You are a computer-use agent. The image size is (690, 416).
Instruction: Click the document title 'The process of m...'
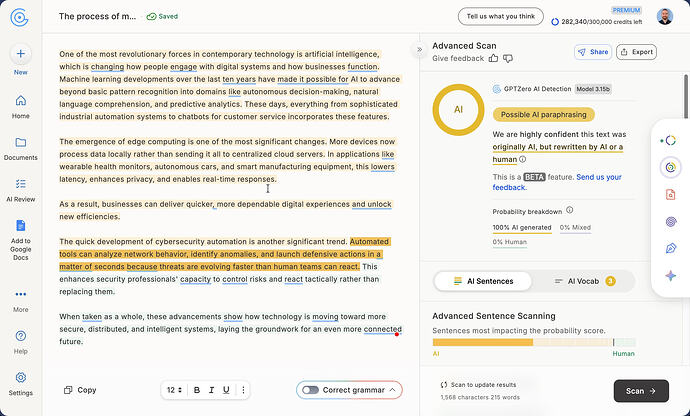pos(98,17)
